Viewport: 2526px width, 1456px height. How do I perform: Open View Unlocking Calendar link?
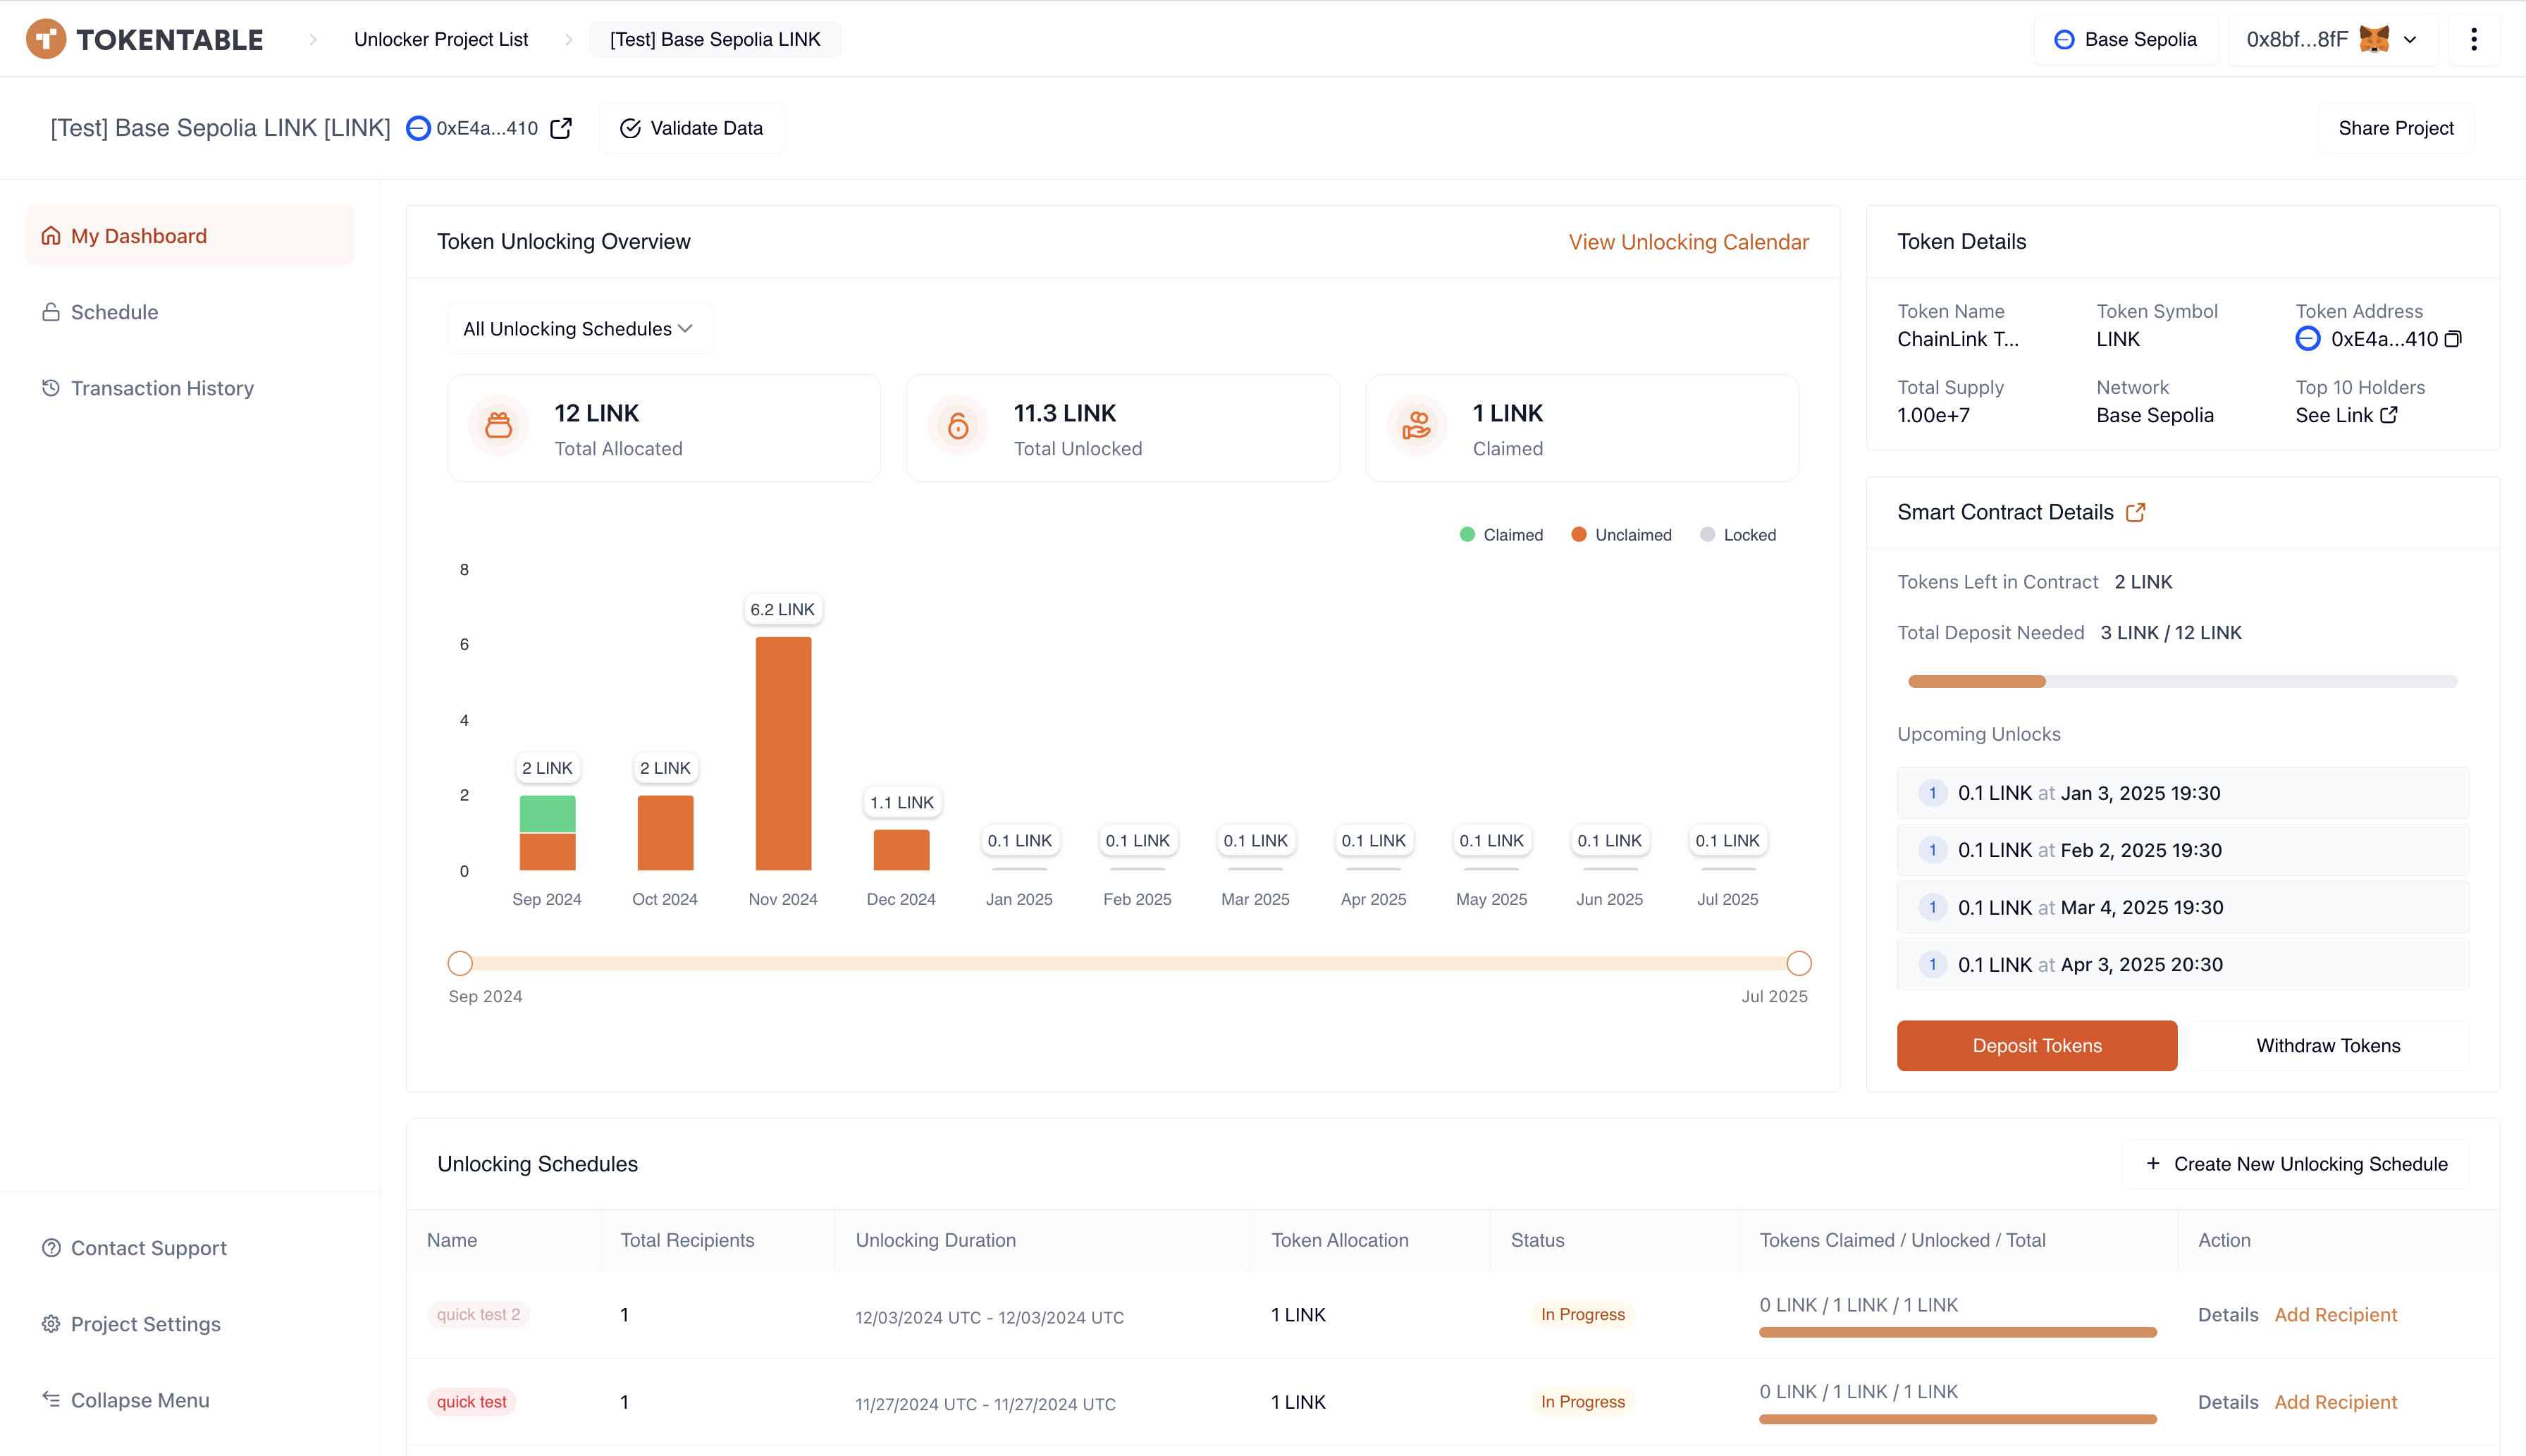(1688, 242)
